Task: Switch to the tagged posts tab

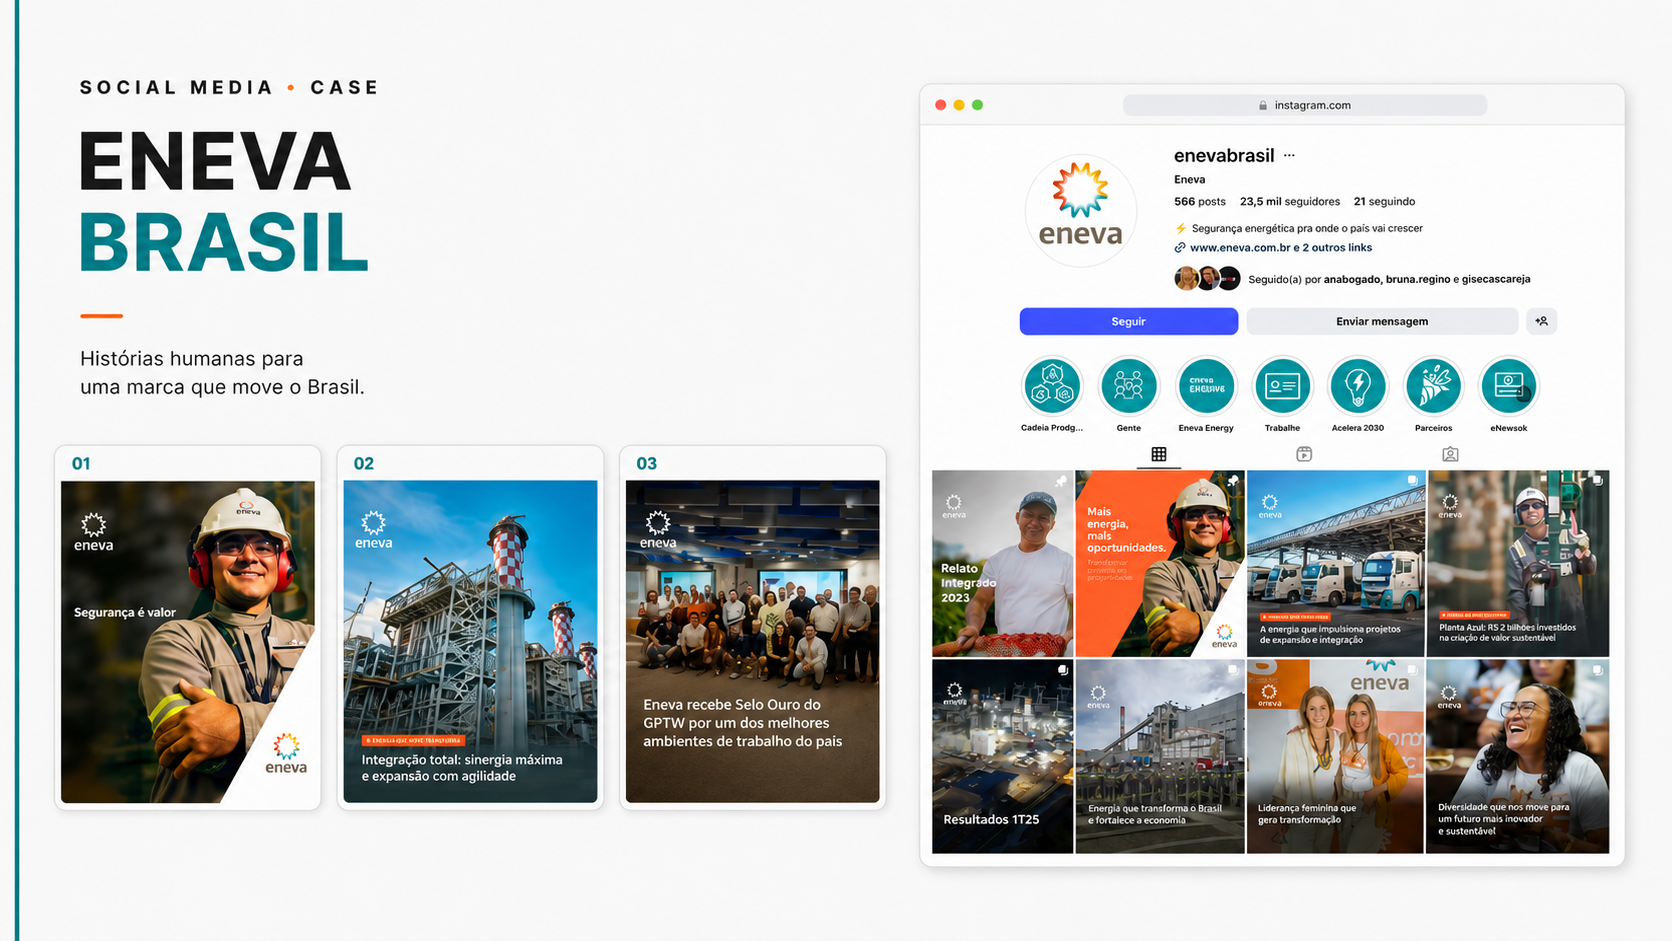Action: [x=1450, y=454]
